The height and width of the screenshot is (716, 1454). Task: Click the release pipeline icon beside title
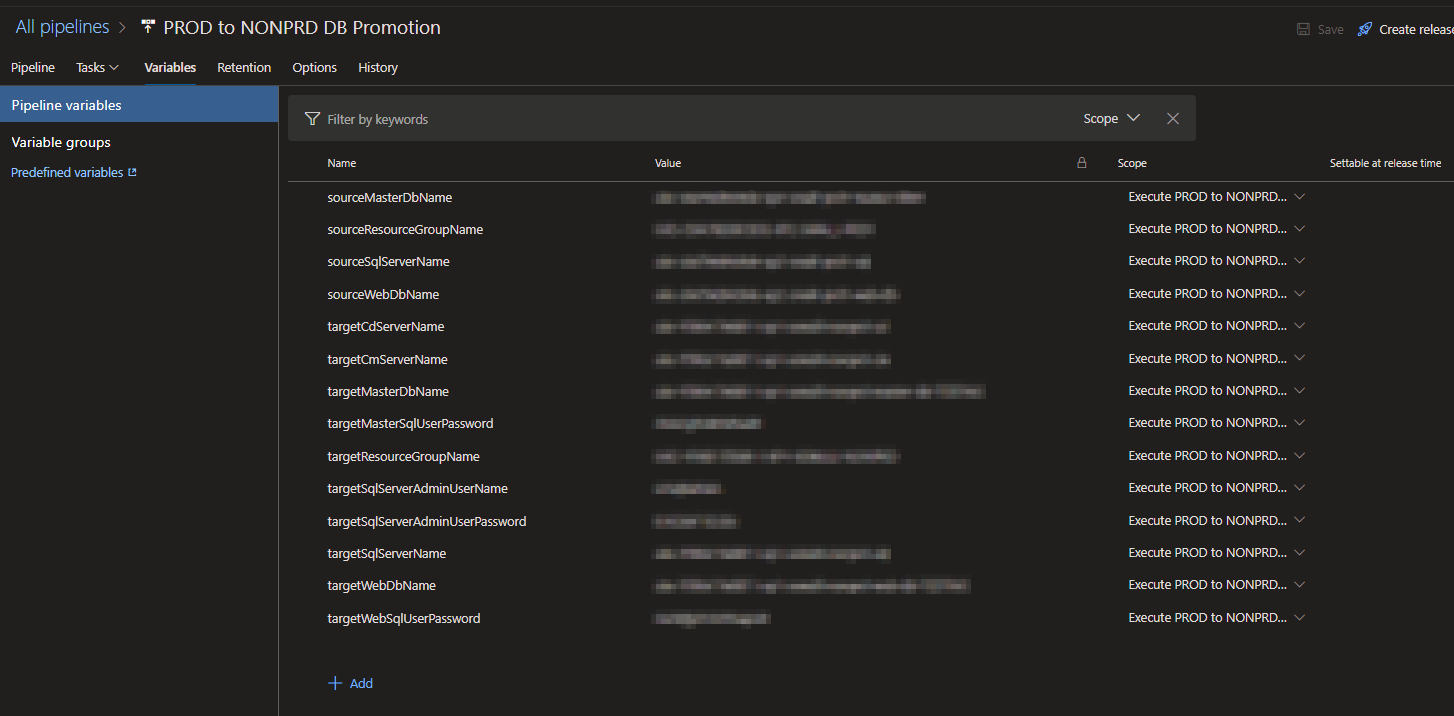click(148, 27)
